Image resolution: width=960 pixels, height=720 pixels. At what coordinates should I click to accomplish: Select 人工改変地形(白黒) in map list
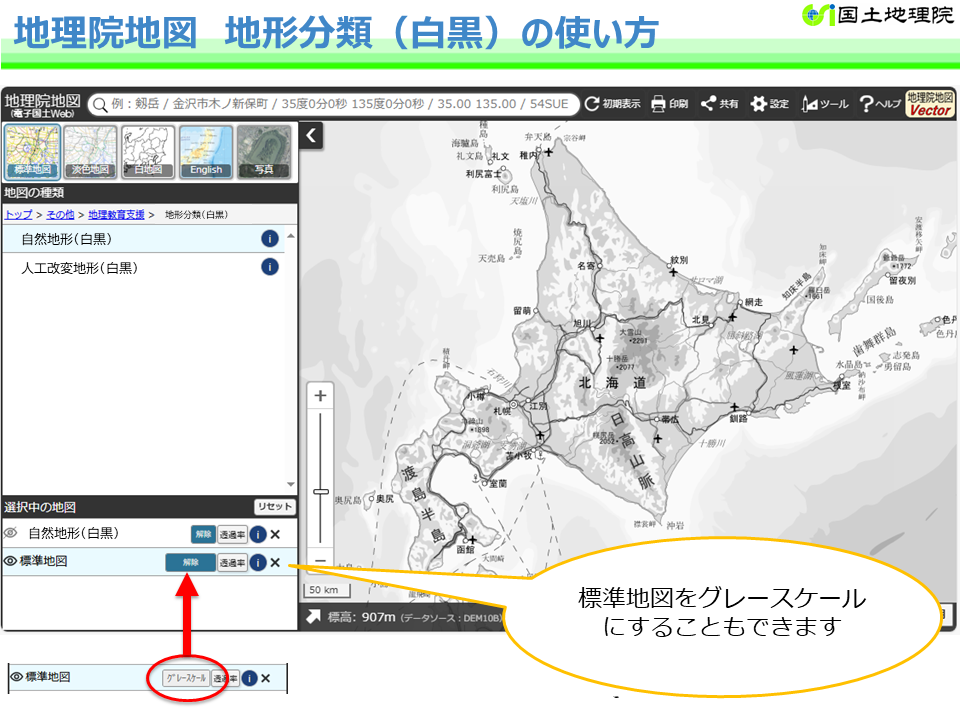coord(144,268)
